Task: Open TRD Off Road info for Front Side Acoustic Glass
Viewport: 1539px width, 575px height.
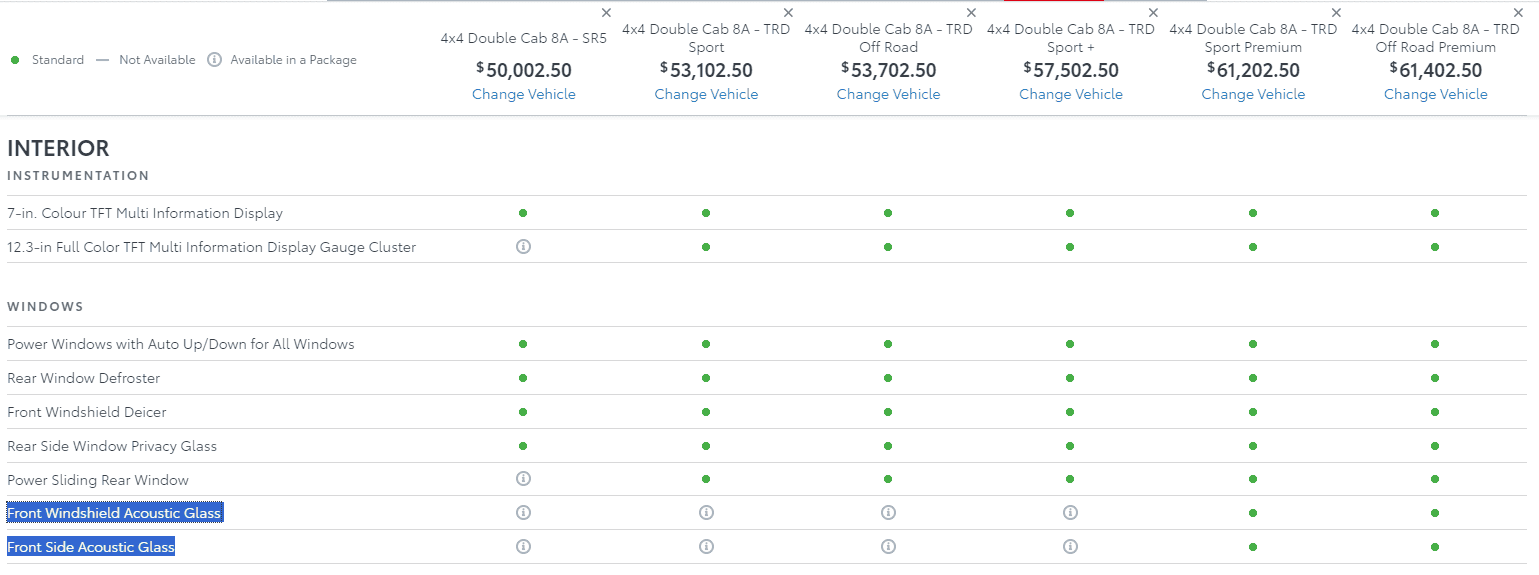Action: point(888,547)
